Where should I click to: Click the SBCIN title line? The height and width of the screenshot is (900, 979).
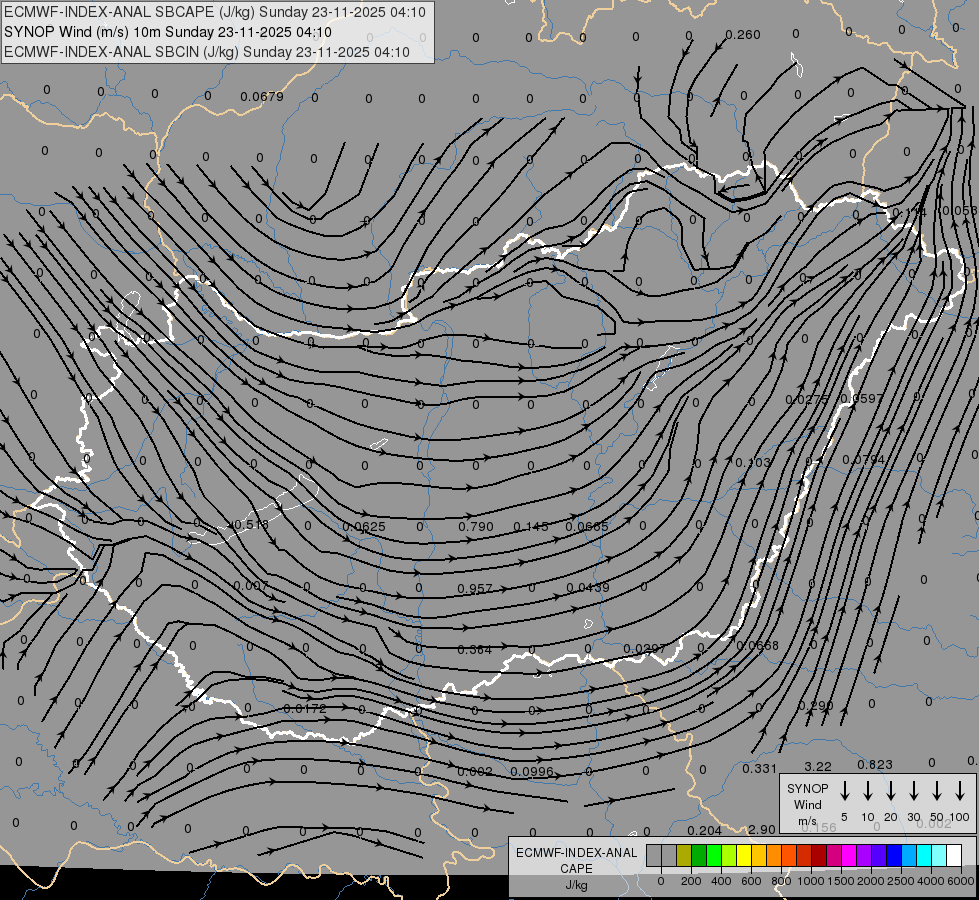[x=207, y=52]
